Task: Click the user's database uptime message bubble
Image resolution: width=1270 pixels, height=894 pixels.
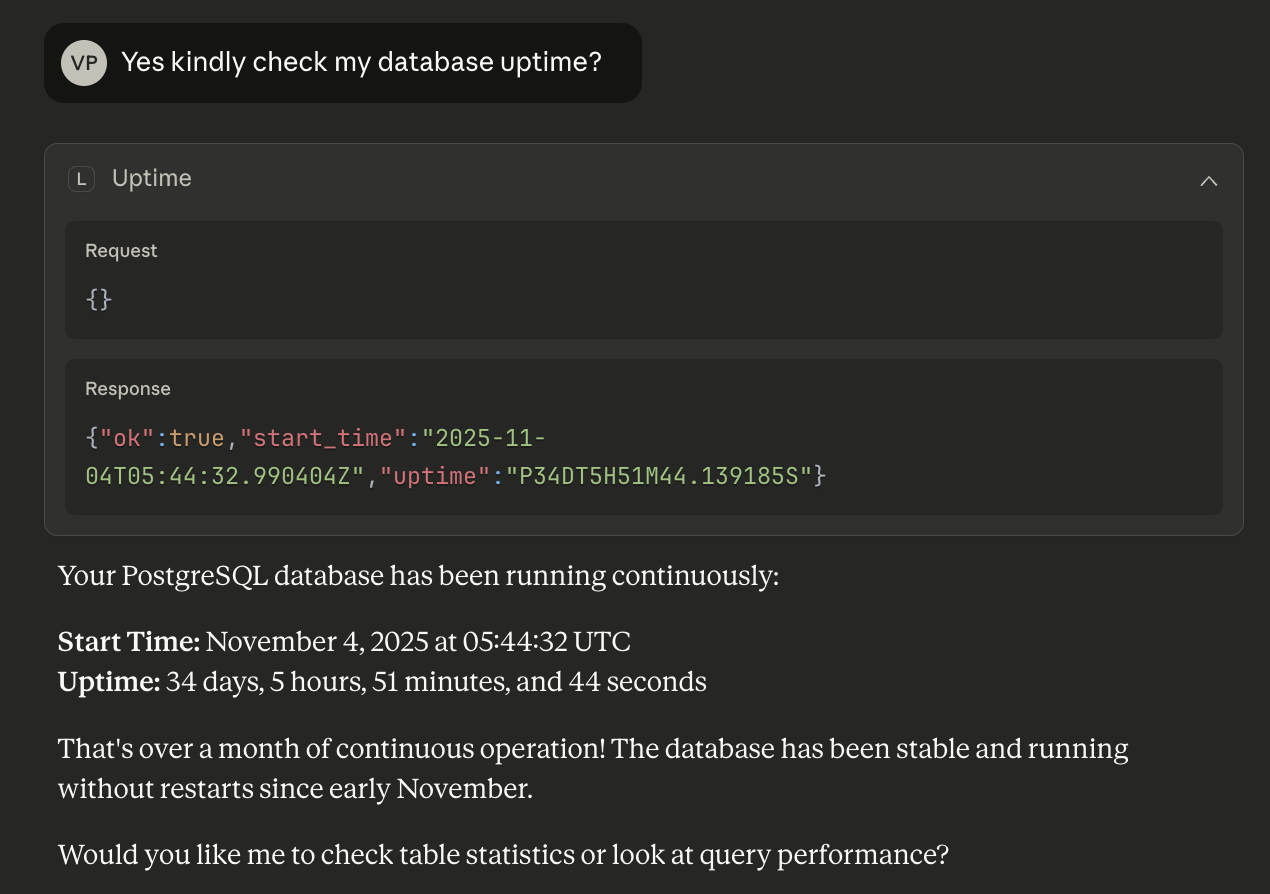Action: click(x=362, y=62)
